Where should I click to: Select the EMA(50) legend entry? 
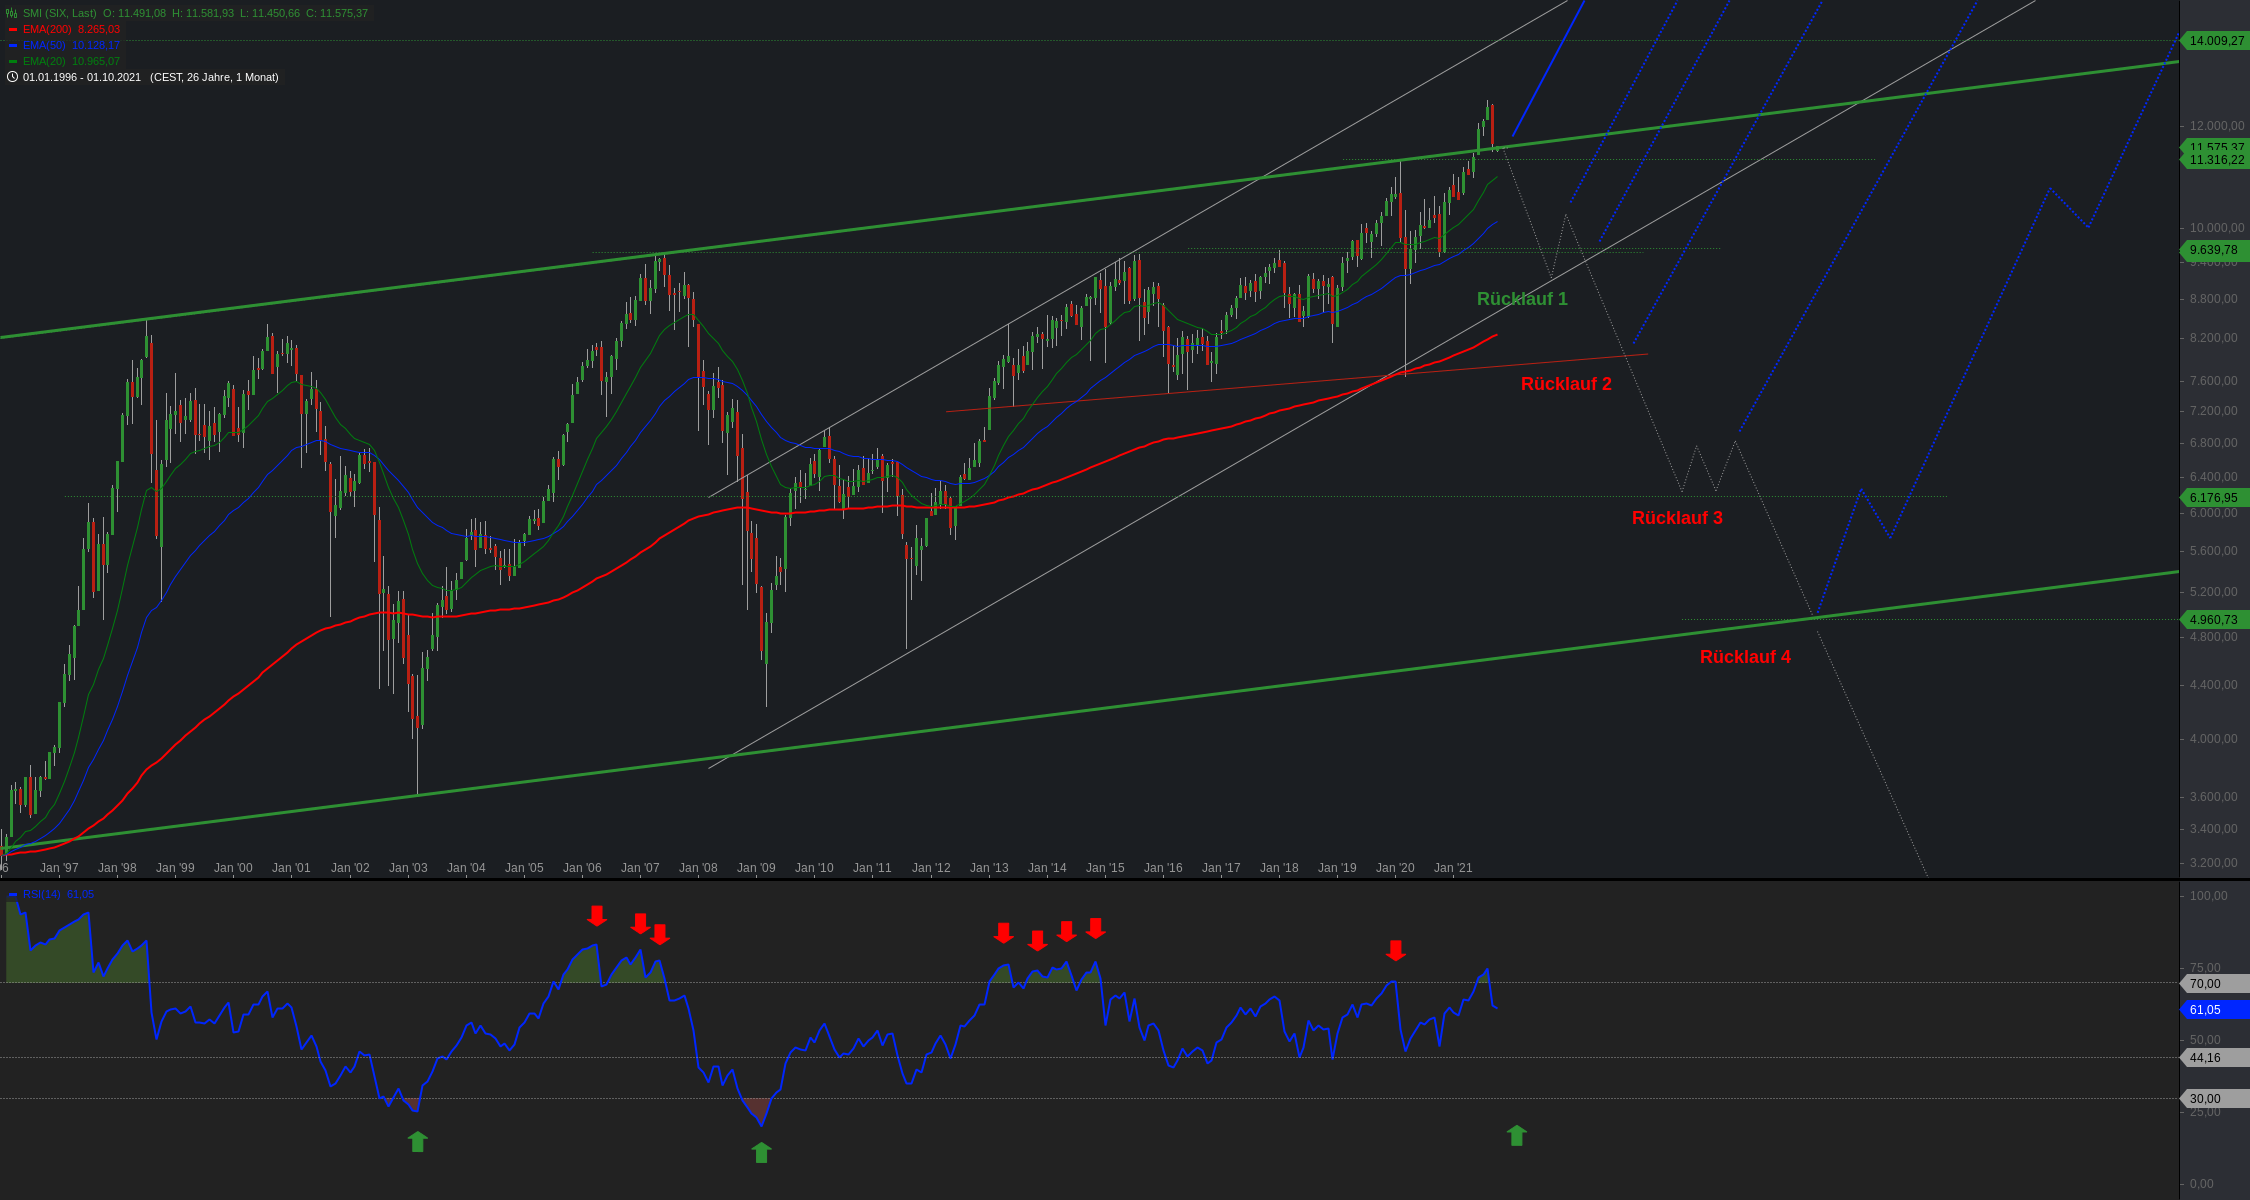43,45
